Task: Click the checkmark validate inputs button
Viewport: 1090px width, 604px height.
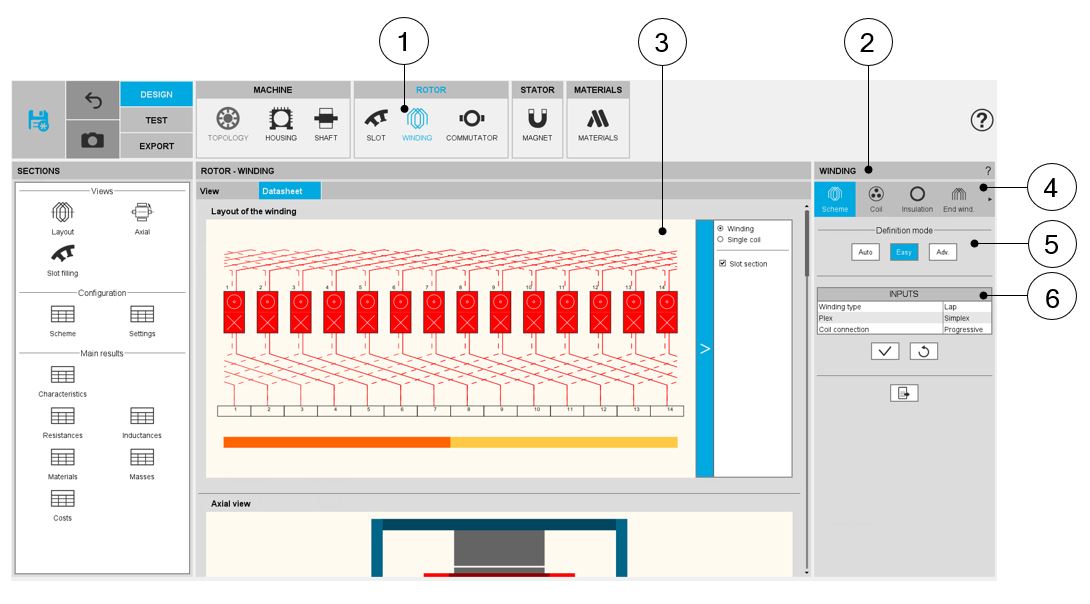Action: point(885,351)
